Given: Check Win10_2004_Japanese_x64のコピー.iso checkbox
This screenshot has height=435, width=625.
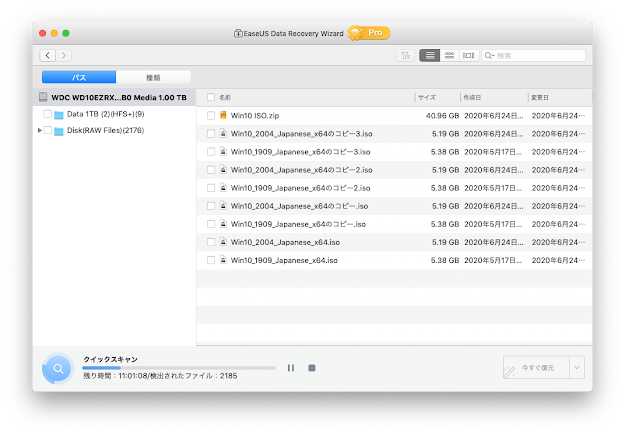Looking at the screenshot, I should click(x=211, y=206).
